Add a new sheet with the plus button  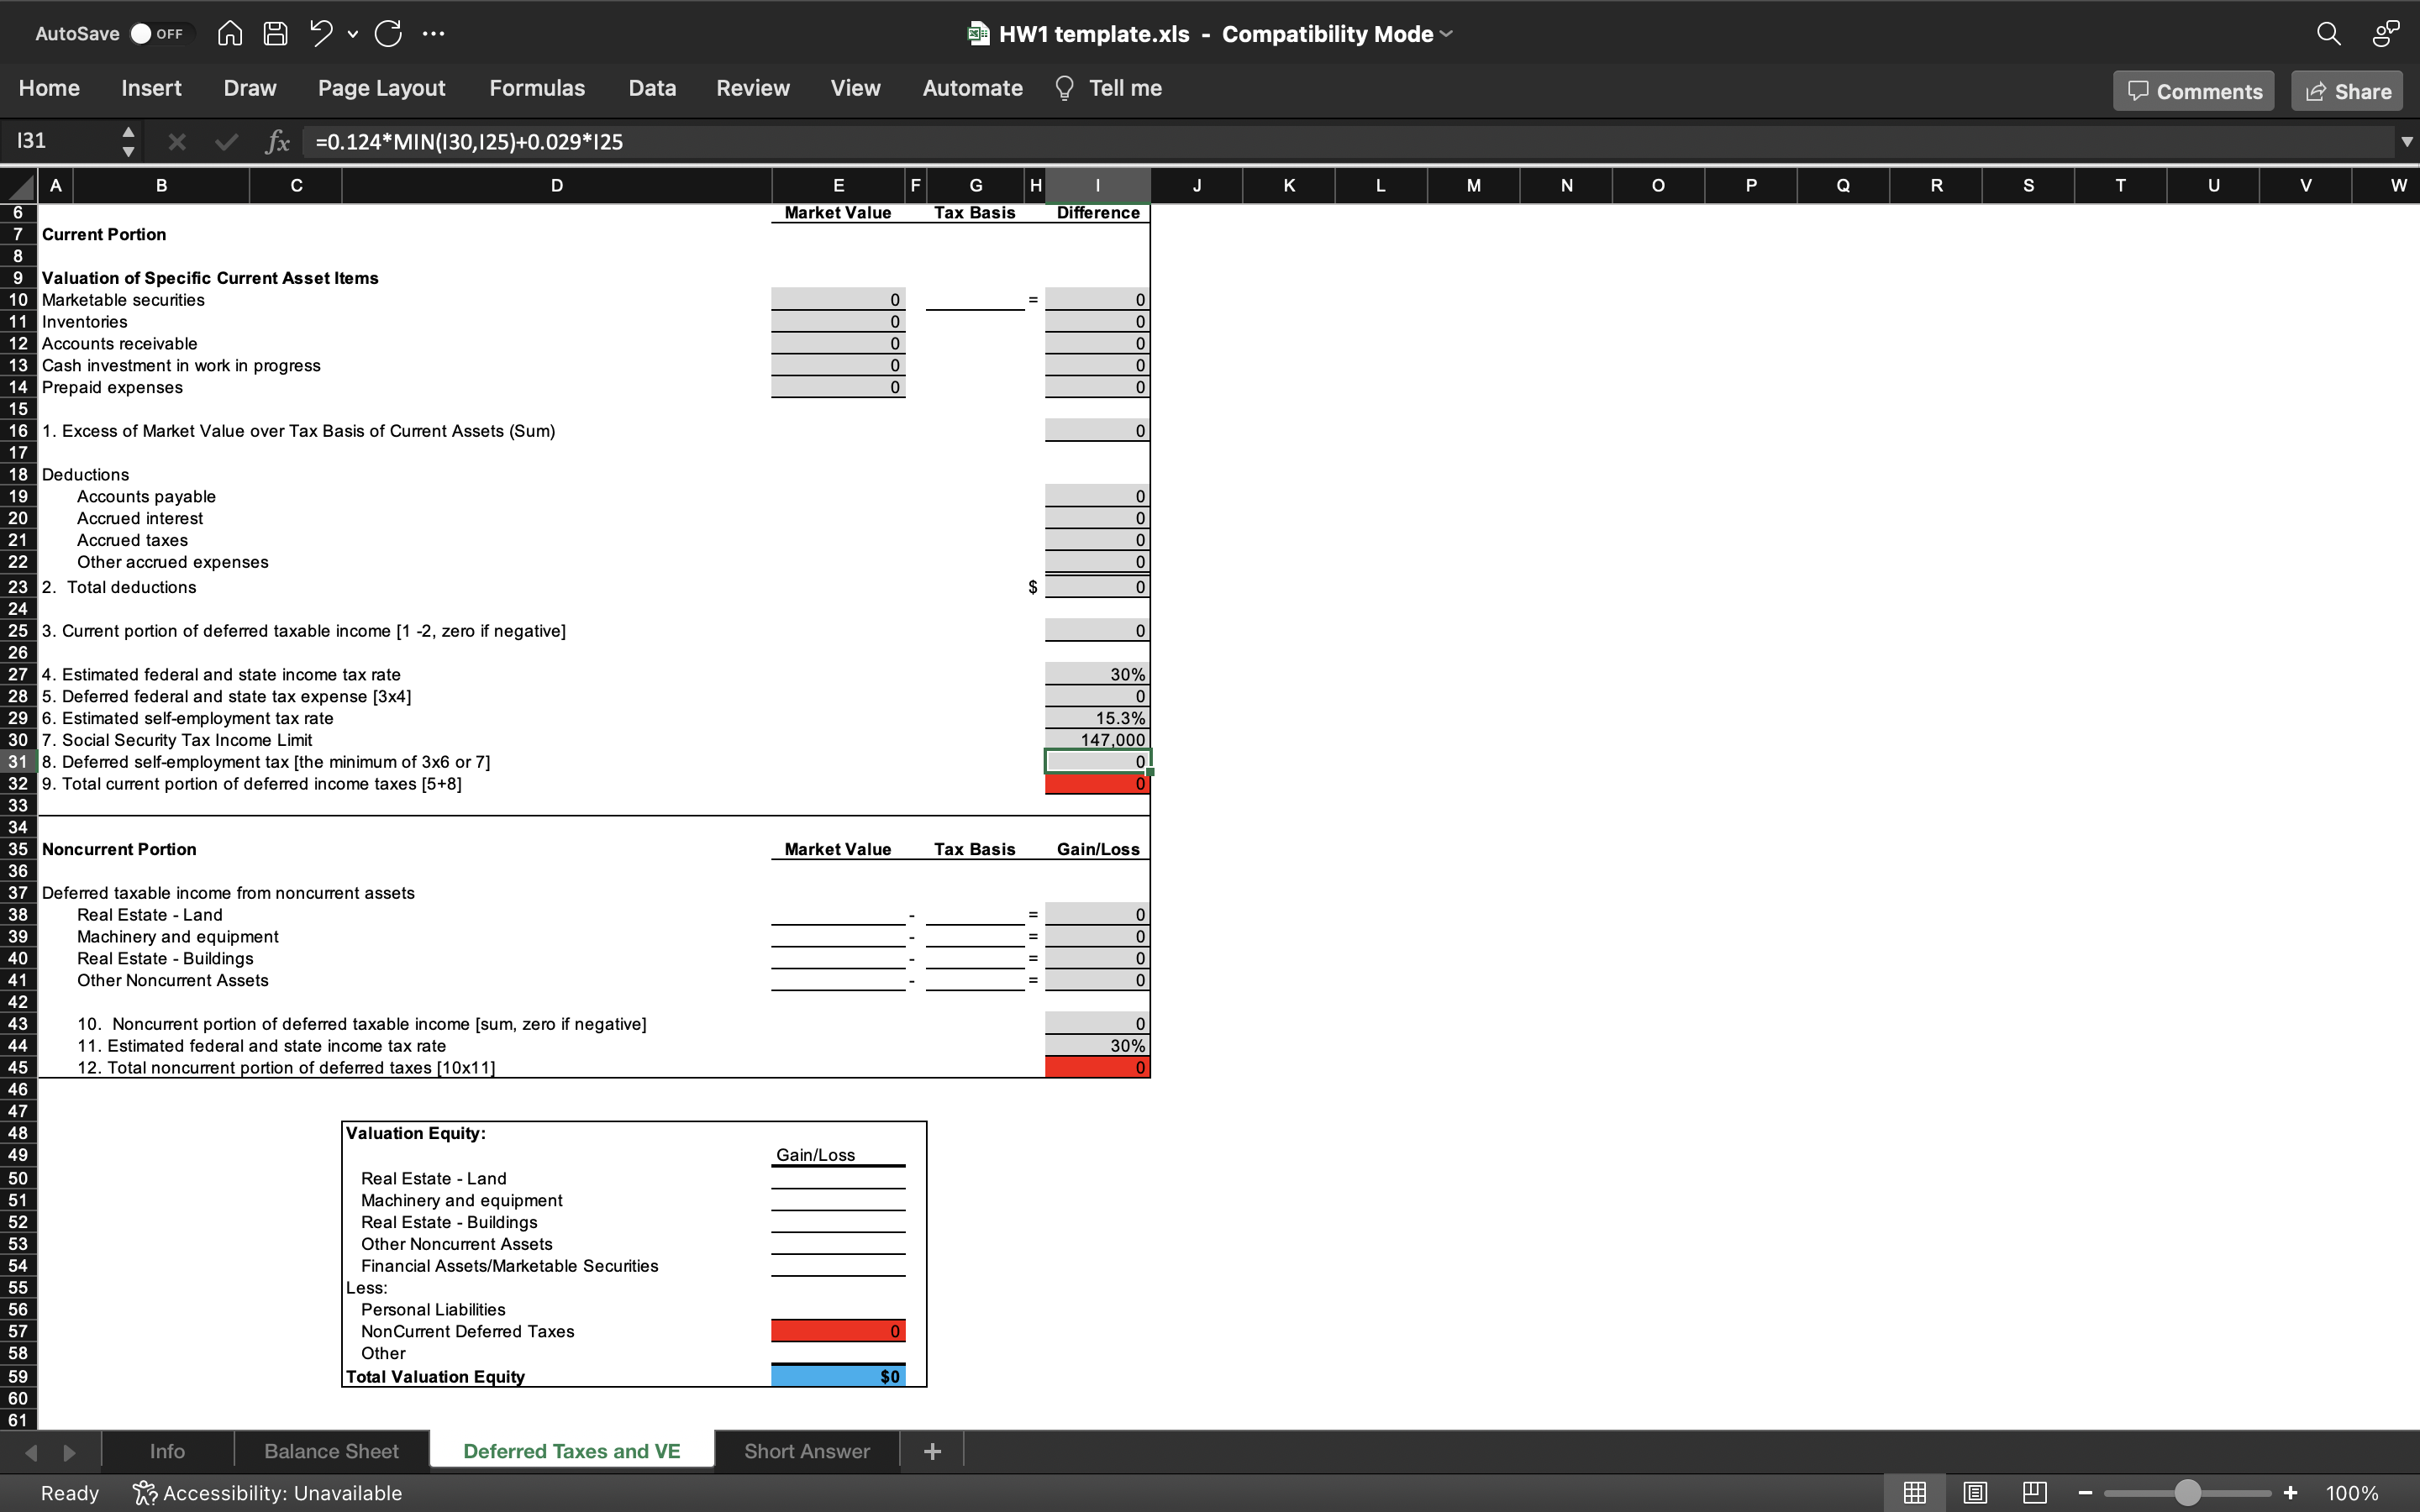coord(931,1450)
